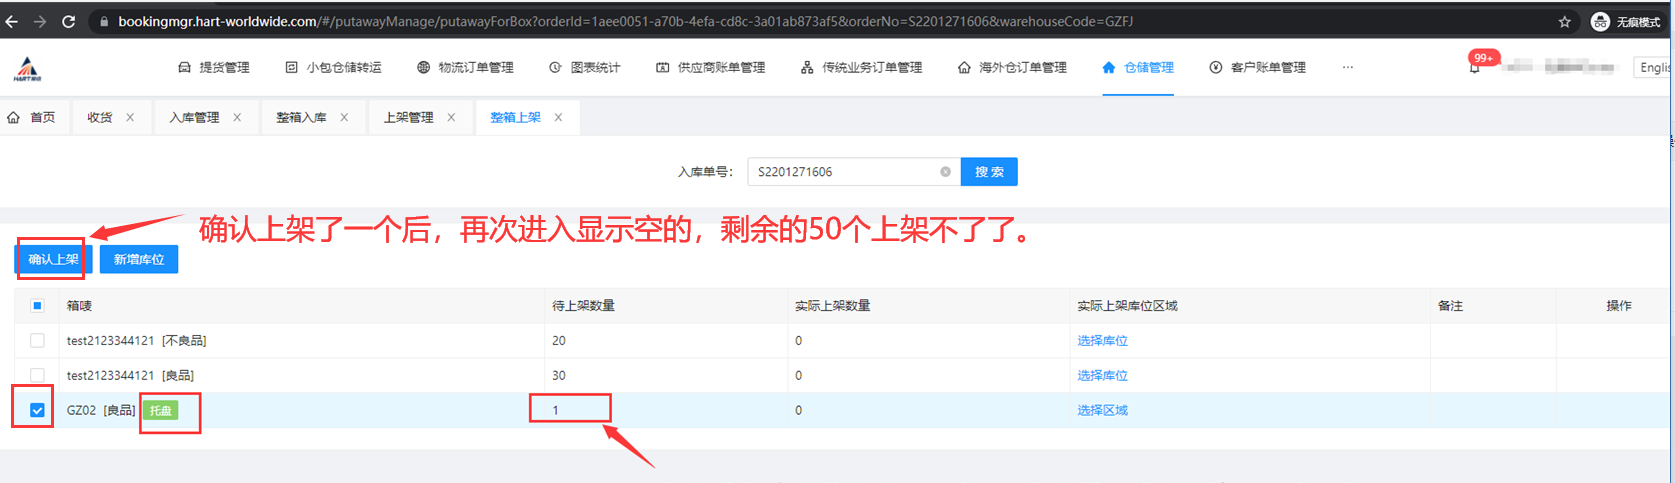This screenshot has height=483, width=1675.
Task: Click the company logo in the header
Action: (x=27, y=68)
